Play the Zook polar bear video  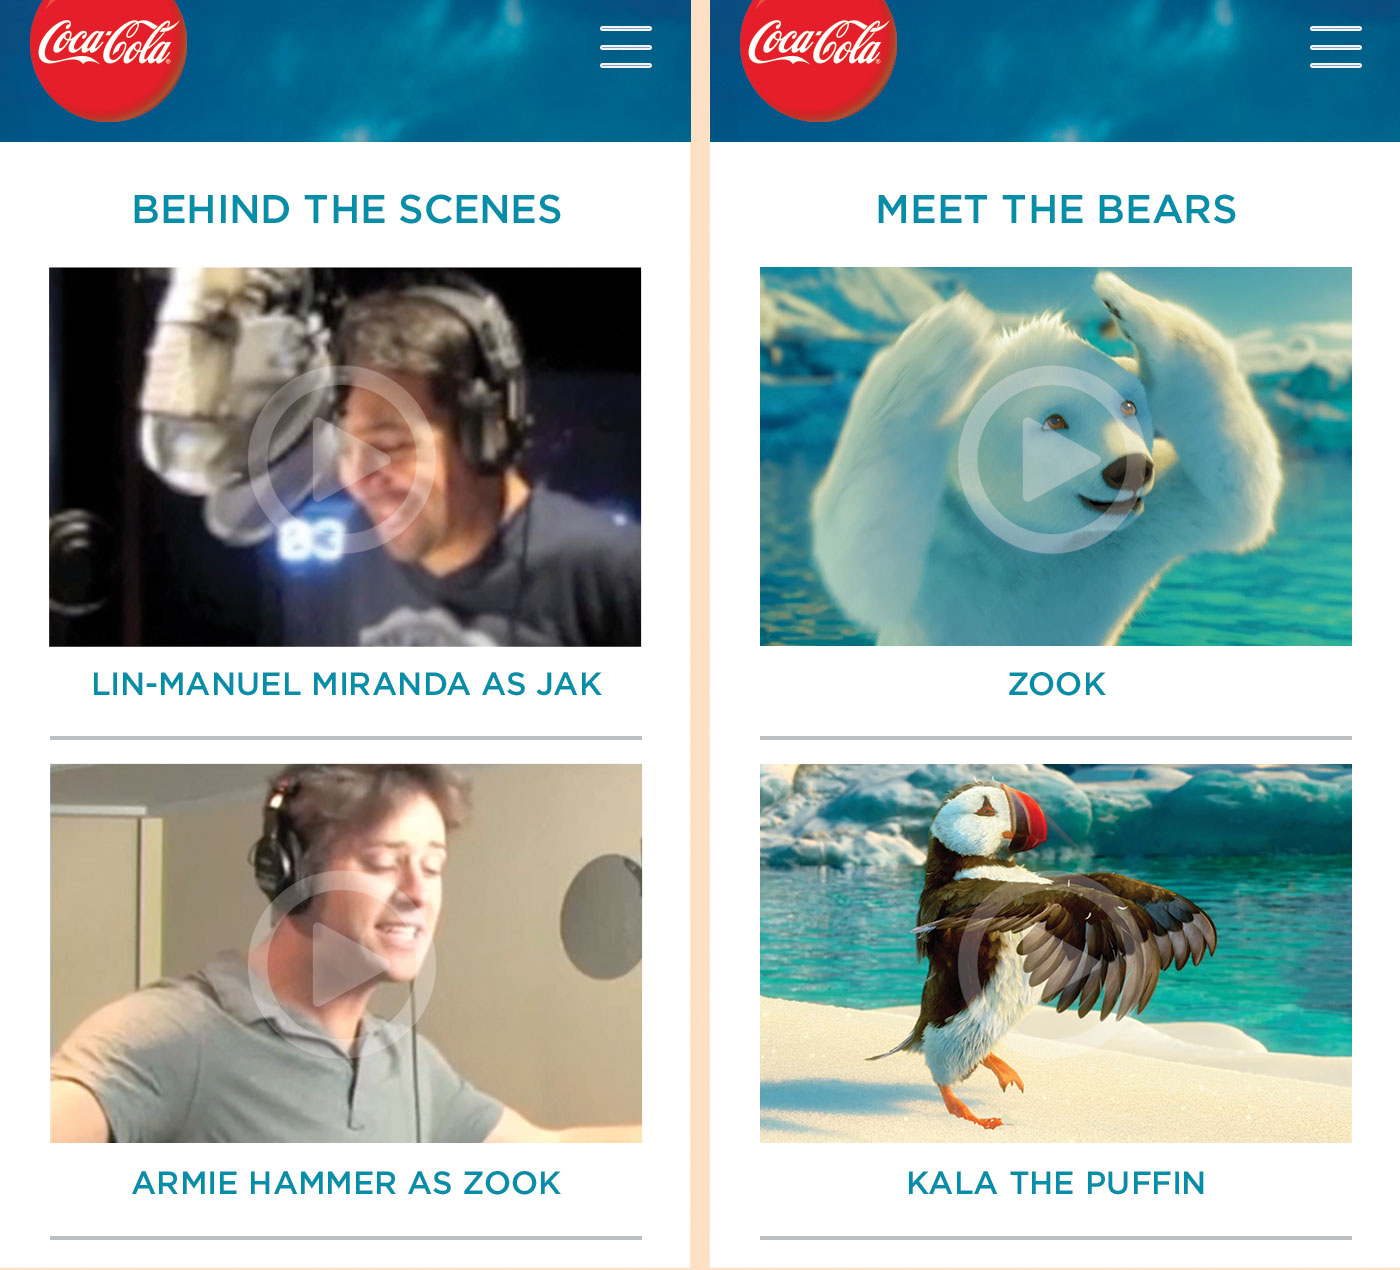click(1052, 460)
